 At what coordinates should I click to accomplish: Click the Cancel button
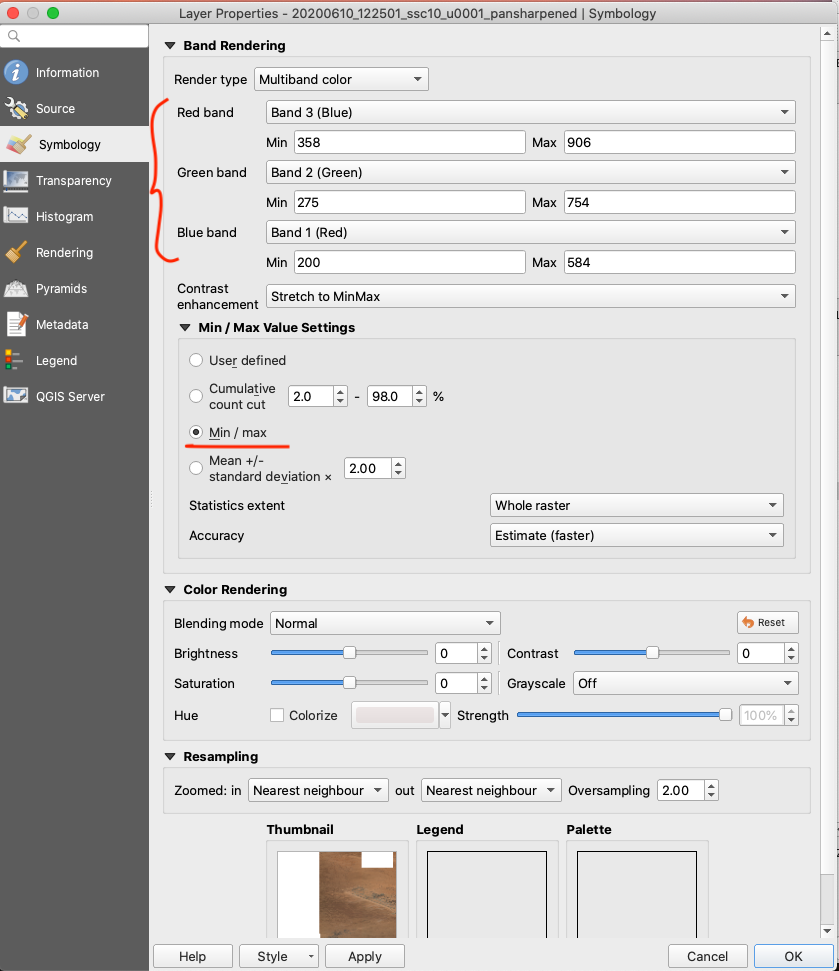coord(707,956)
